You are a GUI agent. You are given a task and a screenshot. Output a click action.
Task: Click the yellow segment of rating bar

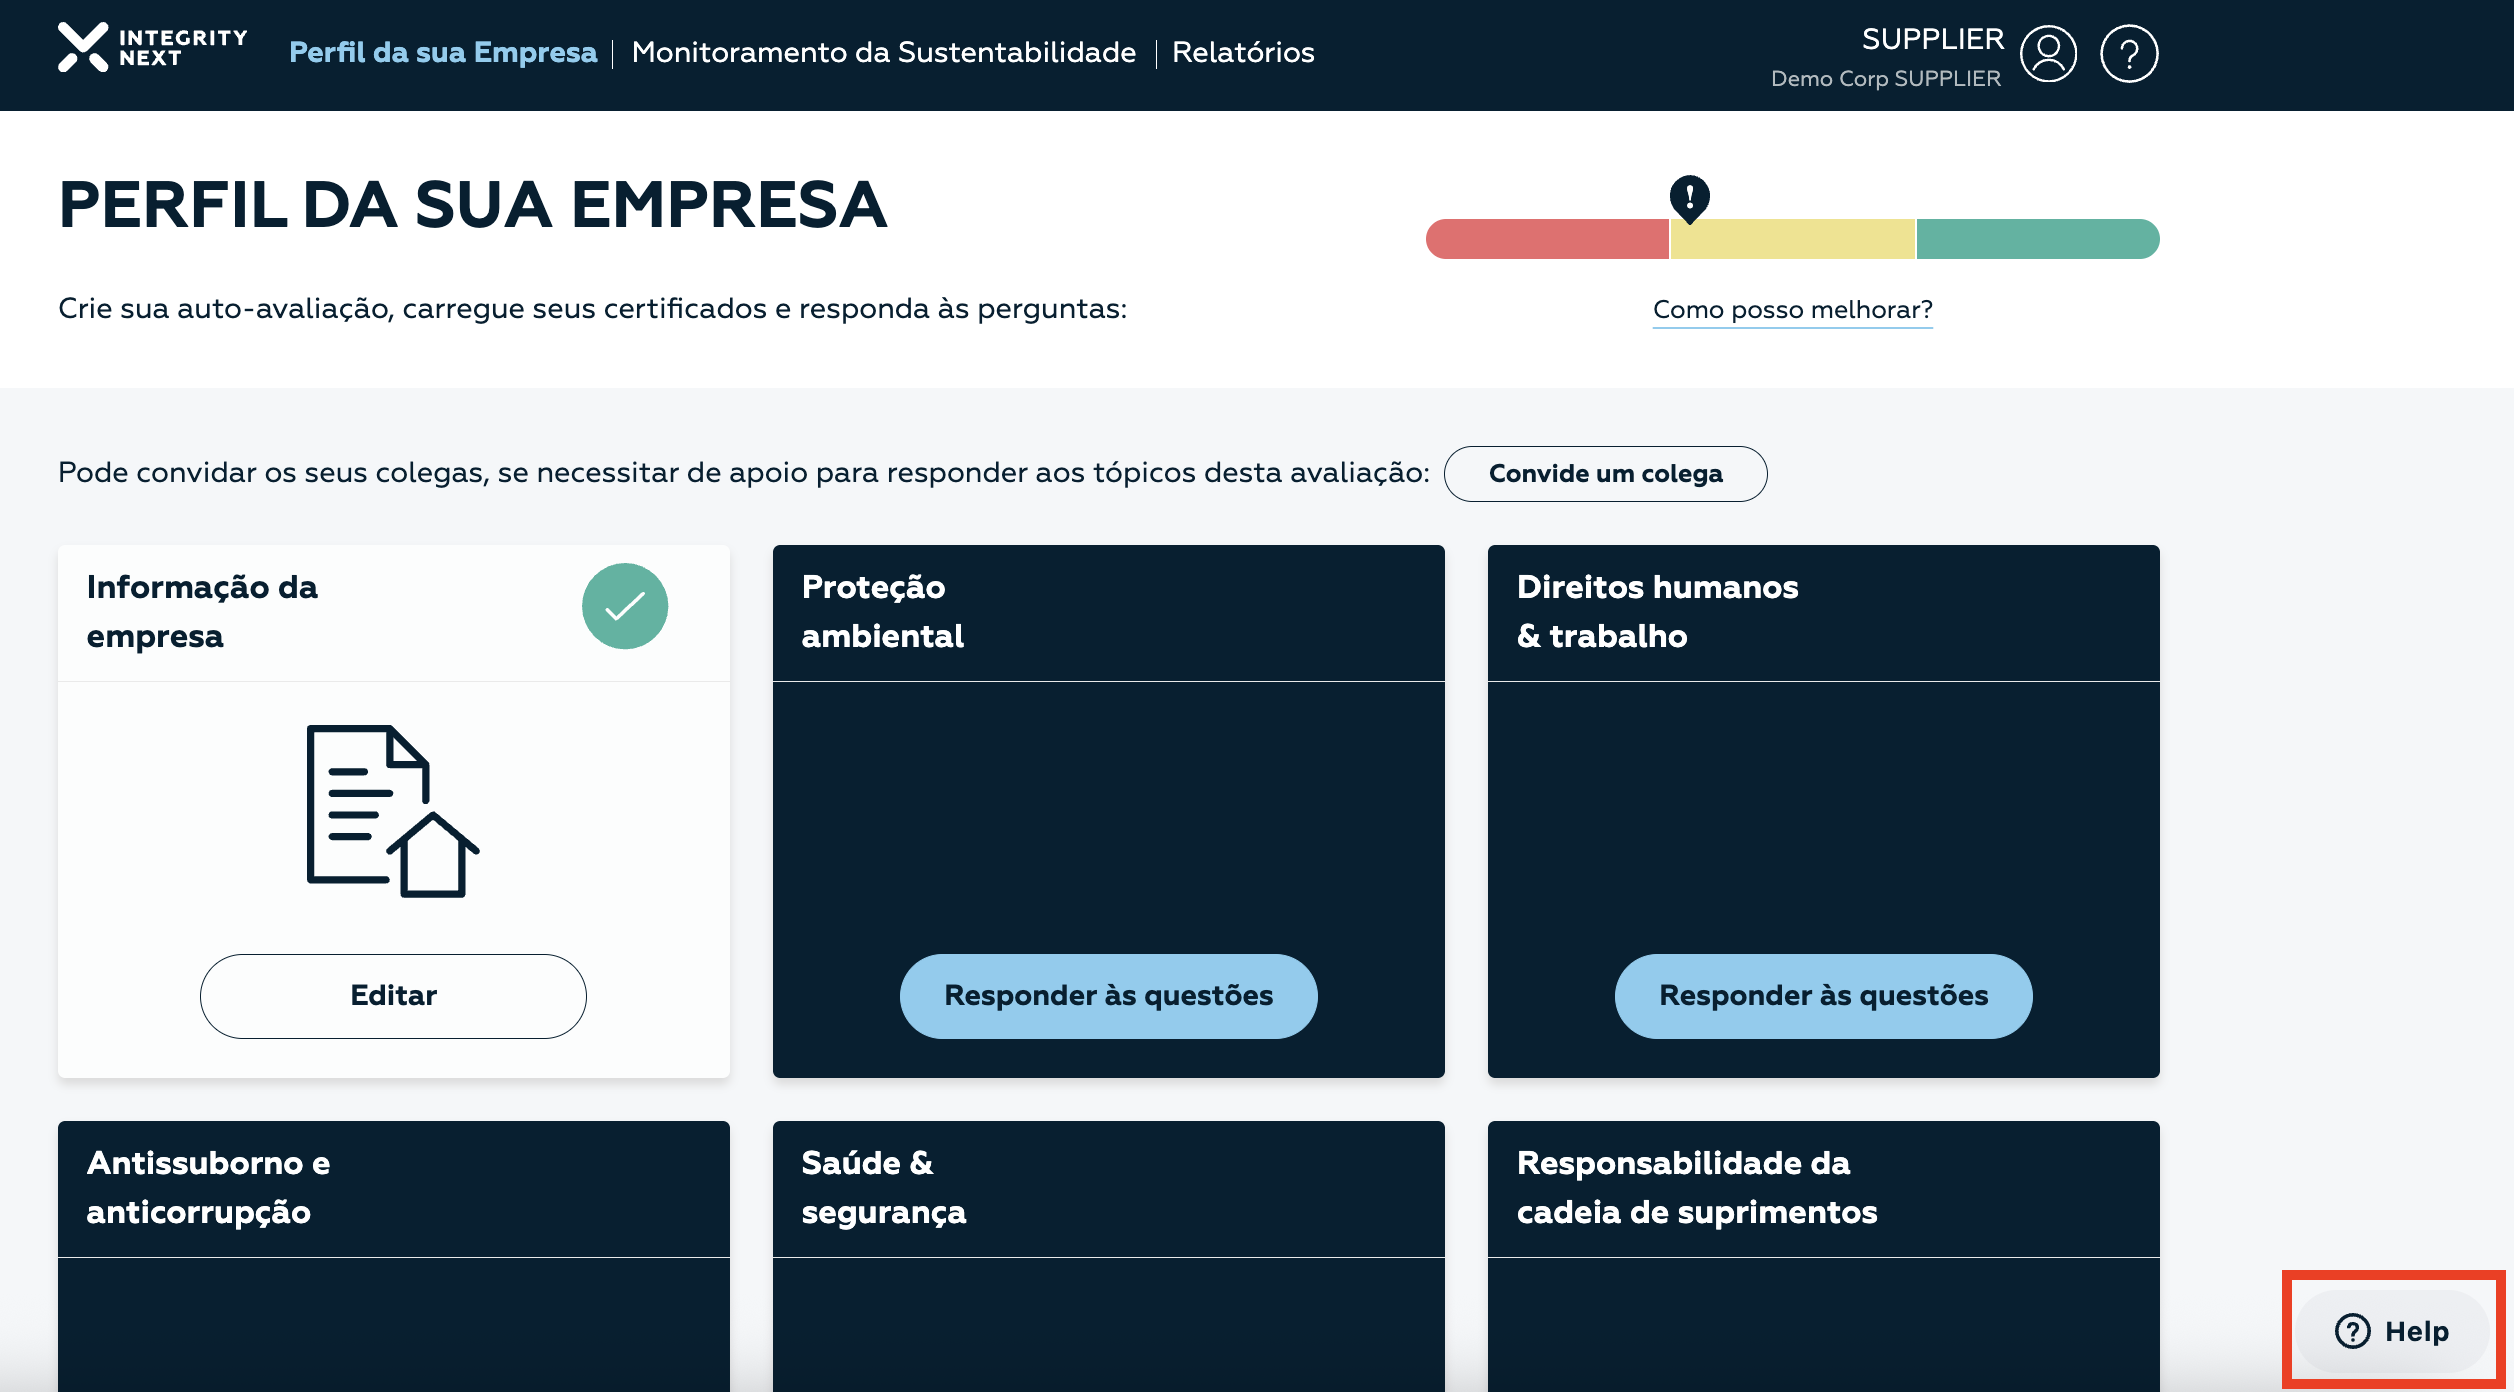point(1792,239)
